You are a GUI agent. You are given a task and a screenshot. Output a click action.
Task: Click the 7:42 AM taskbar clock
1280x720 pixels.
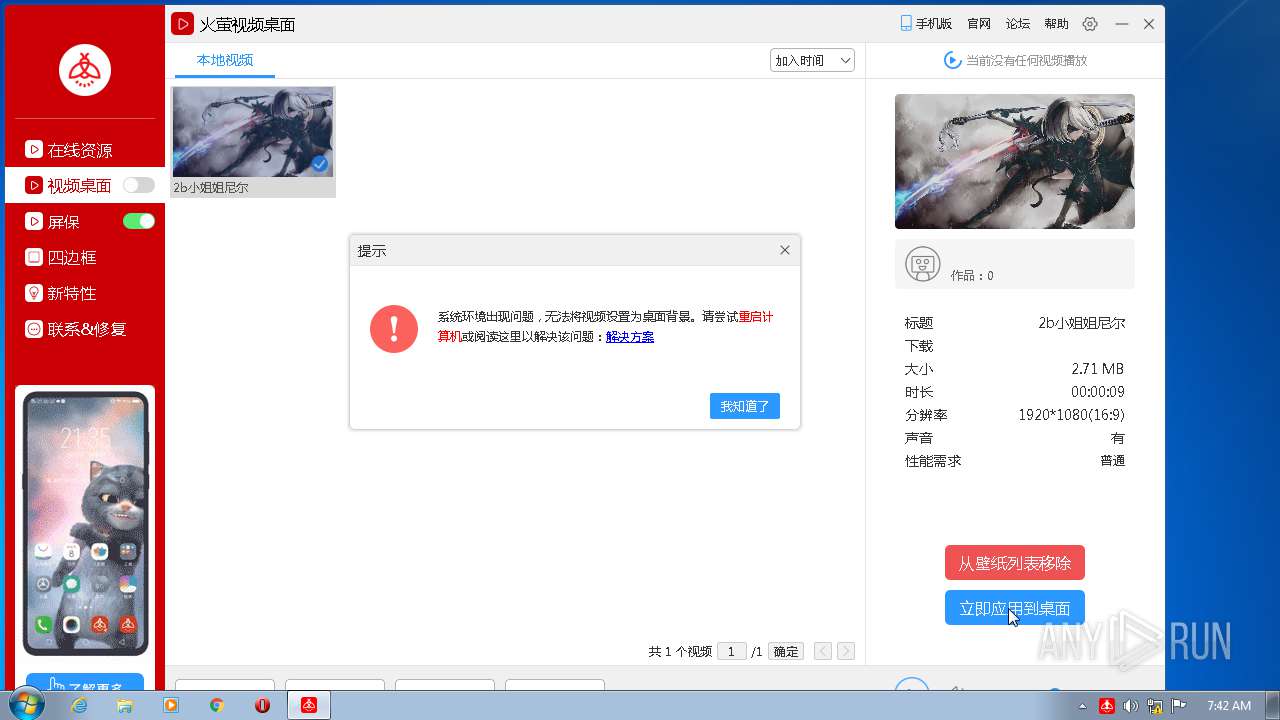(x=1229, y=705)
